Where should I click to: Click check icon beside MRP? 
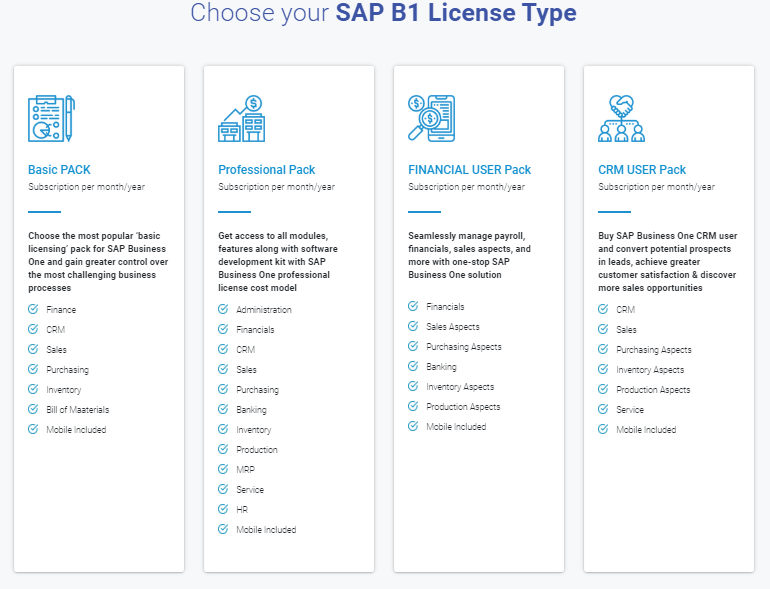tap(223, 469)
